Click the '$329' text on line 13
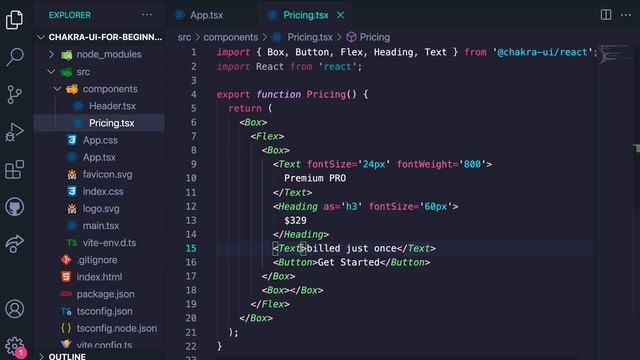The height and width of the screenshot is (360, 640). (x=295, y=220)
